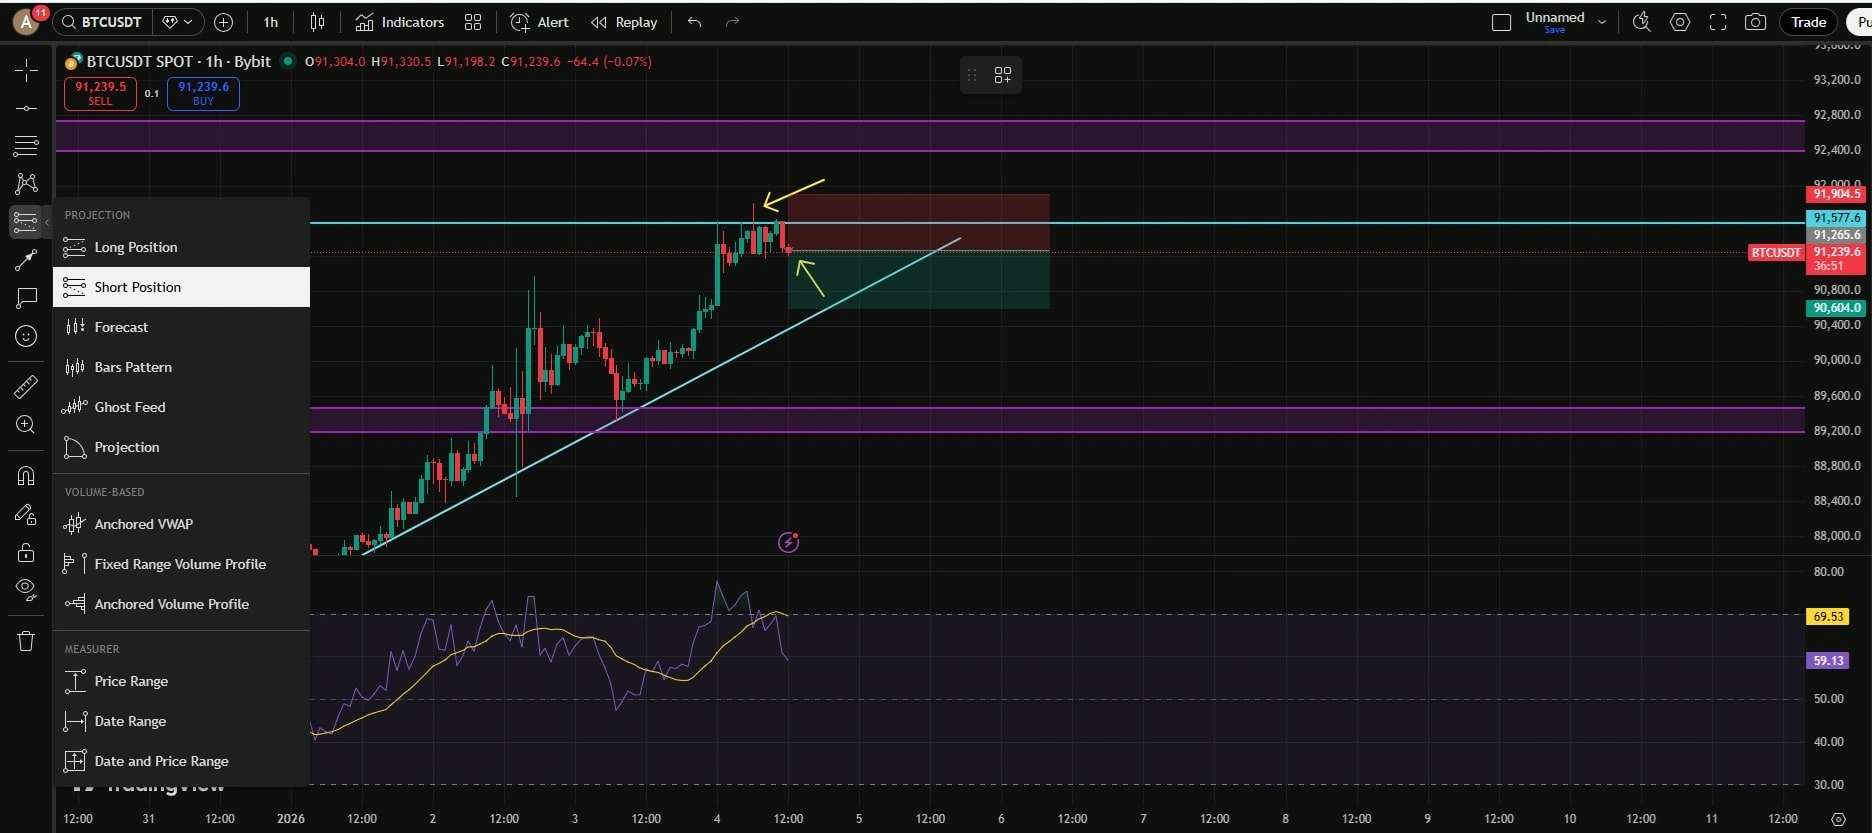Screen dimensions: 1872x833
Task: Select Anchored VWAP
Action: pyautogui.click(x=181, y=524)
